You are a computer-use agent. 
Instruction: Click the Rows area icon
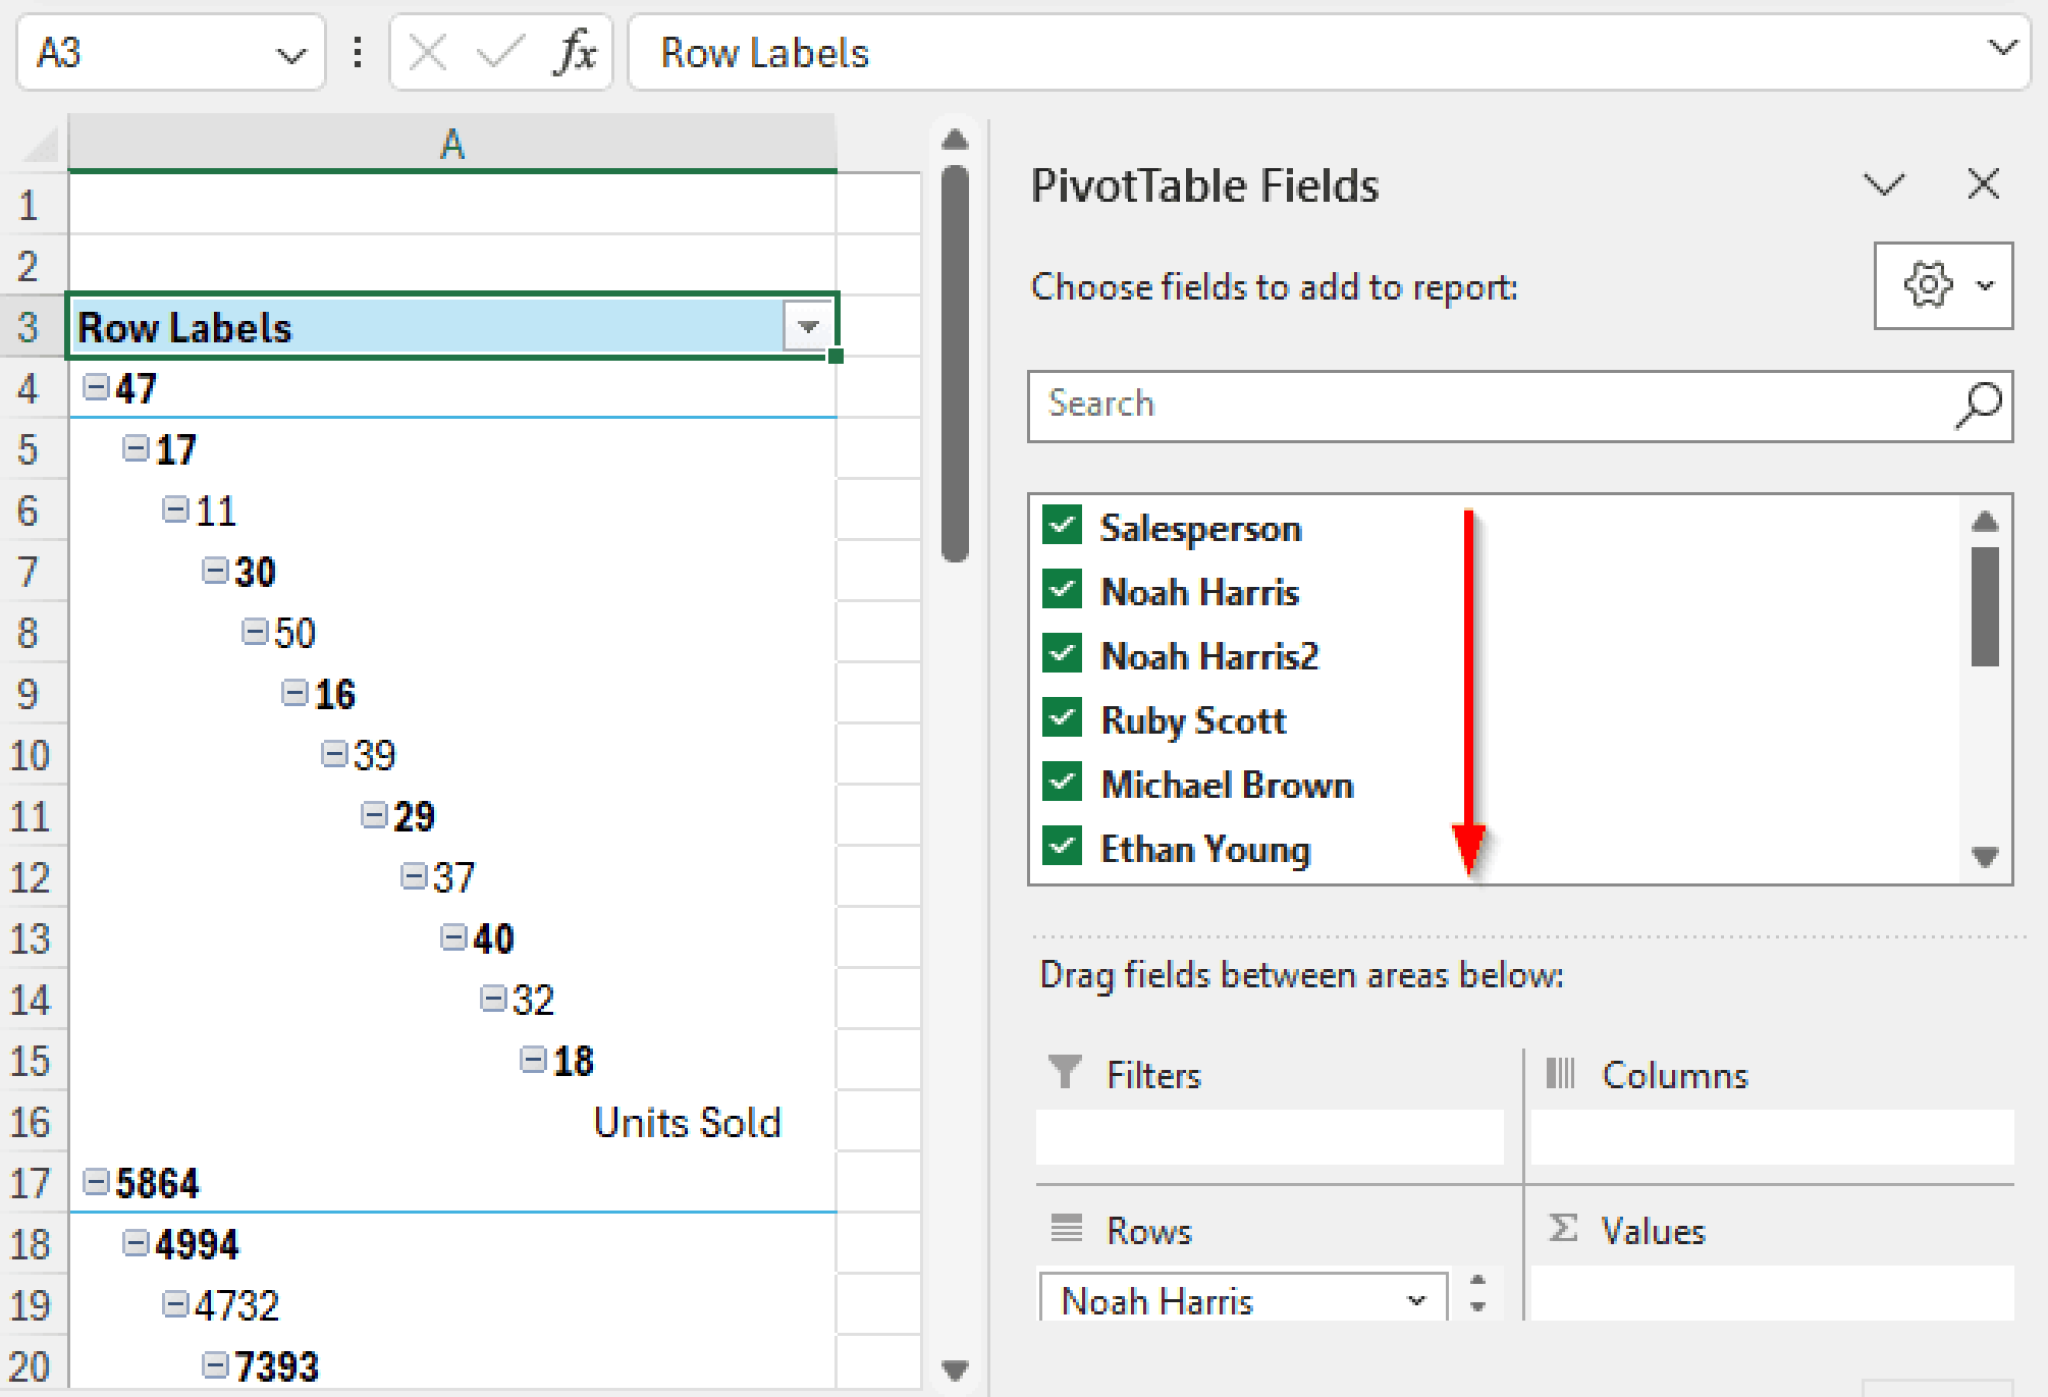[x=1065, y=1229]
